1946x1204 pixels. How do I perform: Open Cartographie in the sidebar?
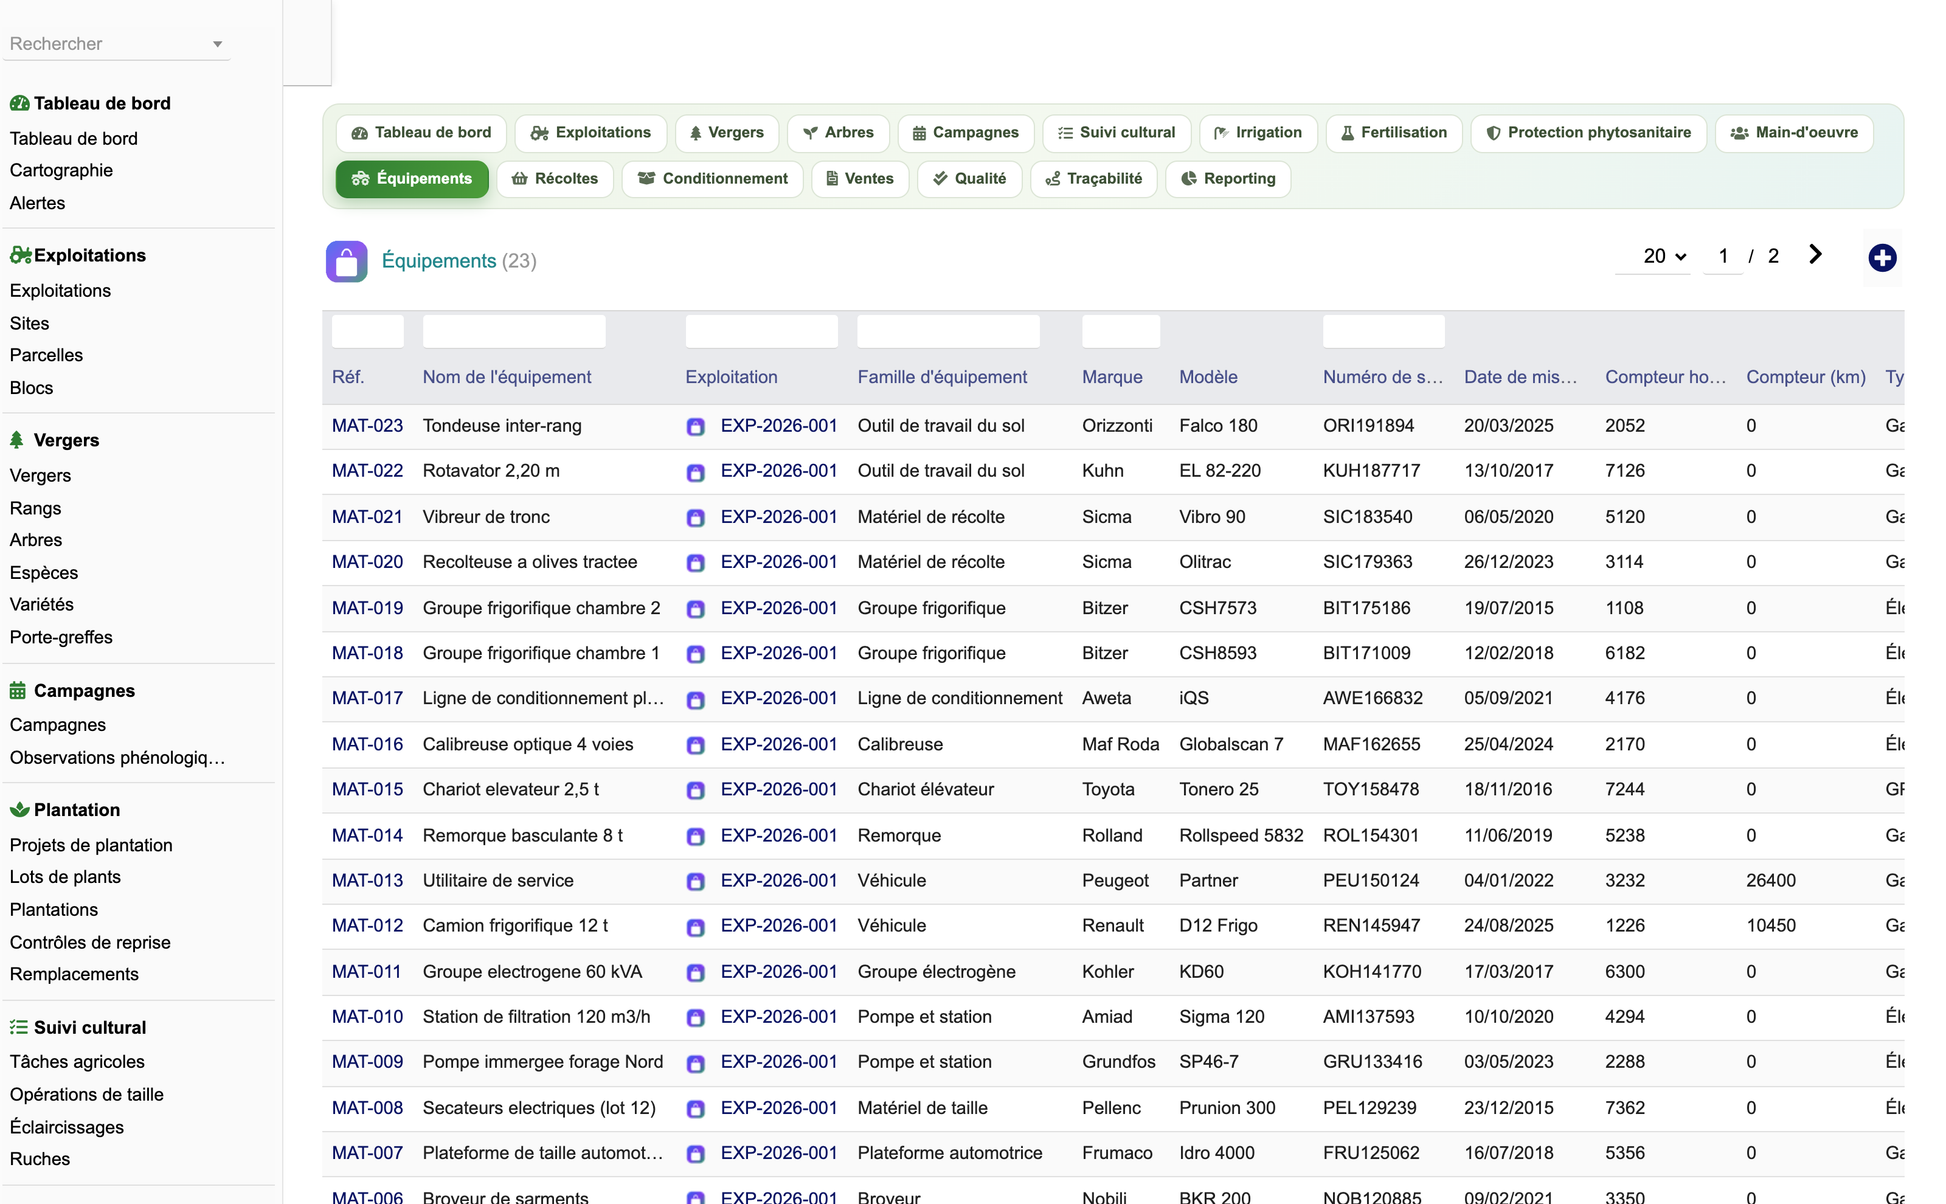click(x=61, y=171)
